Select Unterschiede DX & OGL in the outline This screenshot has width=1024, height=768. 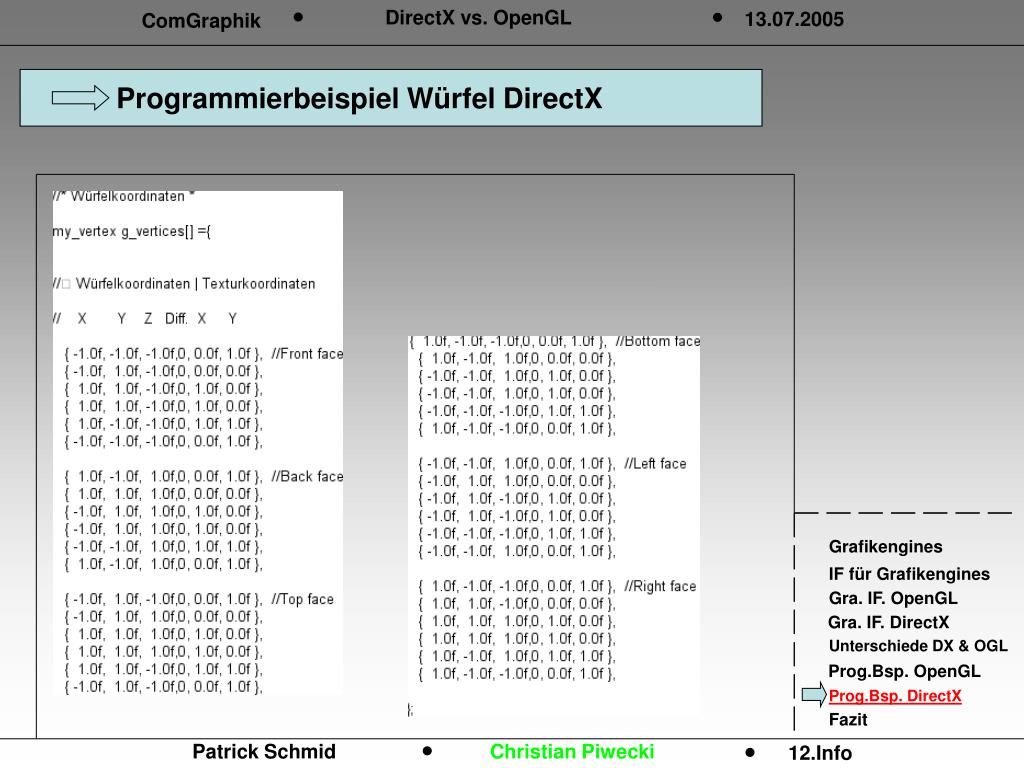coord(918,646)
